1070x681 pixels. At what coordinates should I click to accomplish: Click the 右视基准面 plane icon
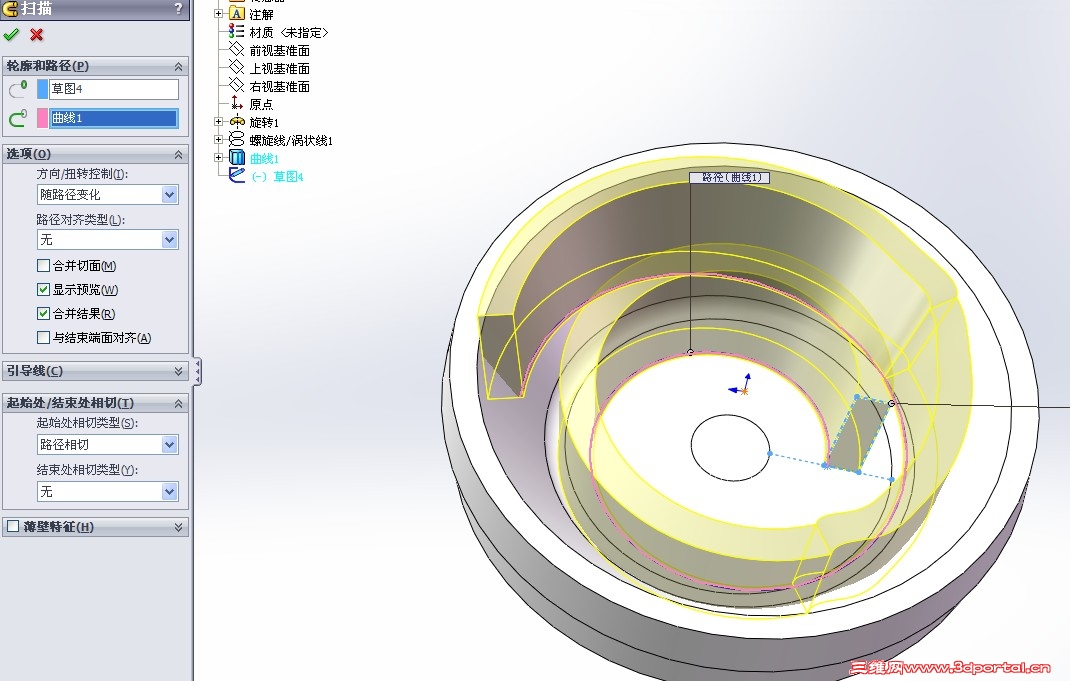coord(236,85)
